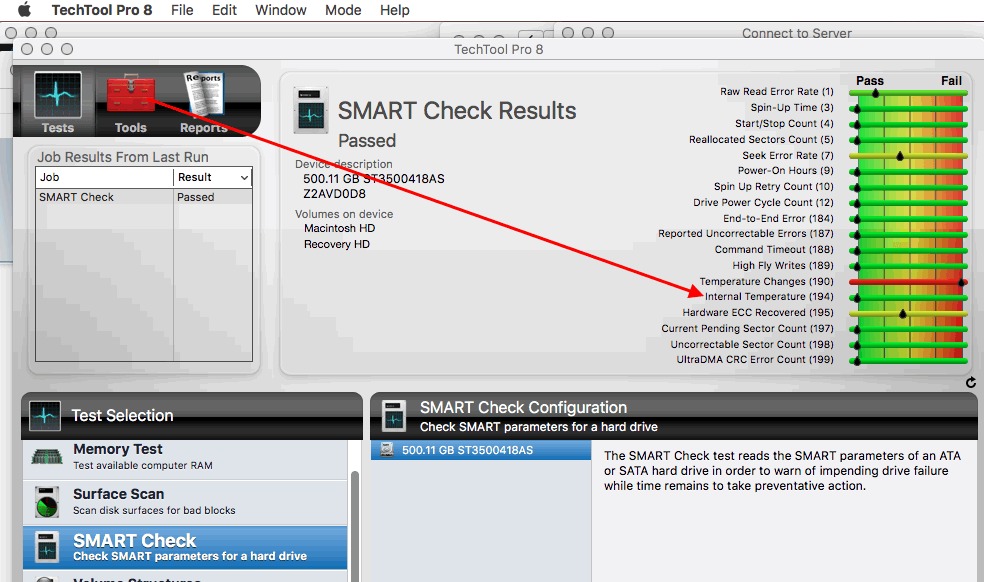Viewport: 984px width, 582px height.
Task: Click the Test Selection header icon
Action: pyautogui.click(x=45, y=416)
